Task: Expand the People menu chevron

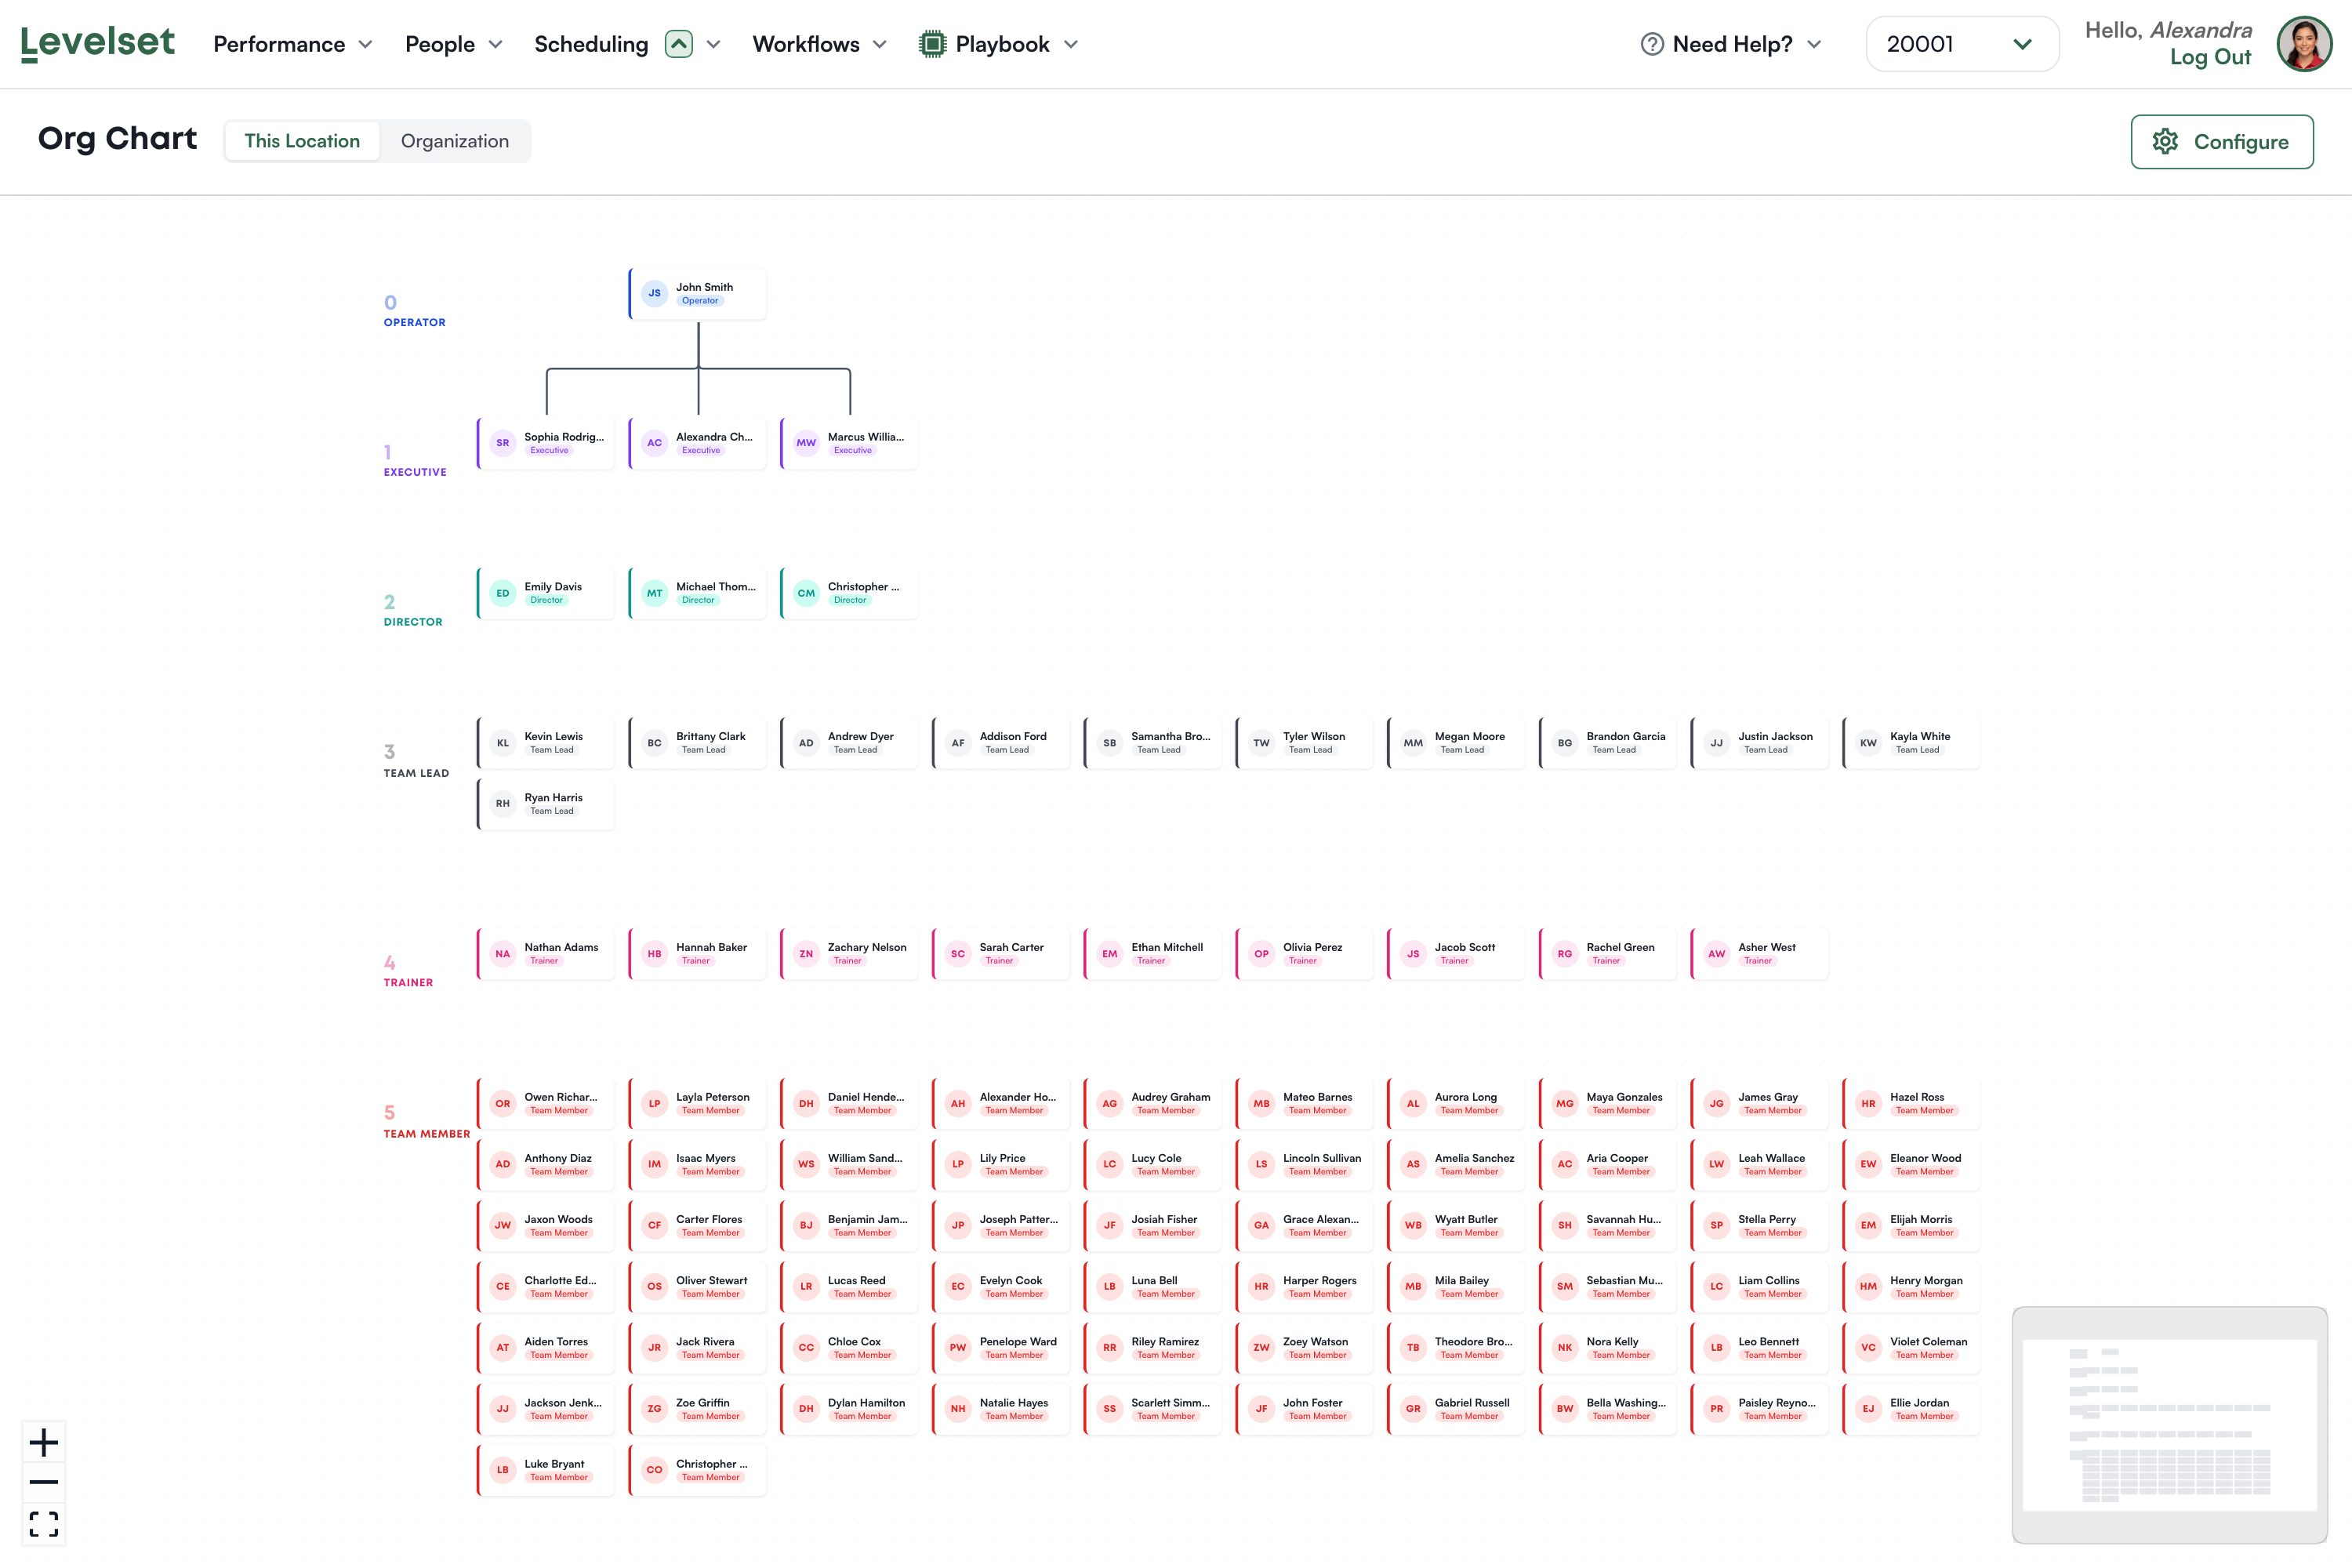Action: [496, 44]
